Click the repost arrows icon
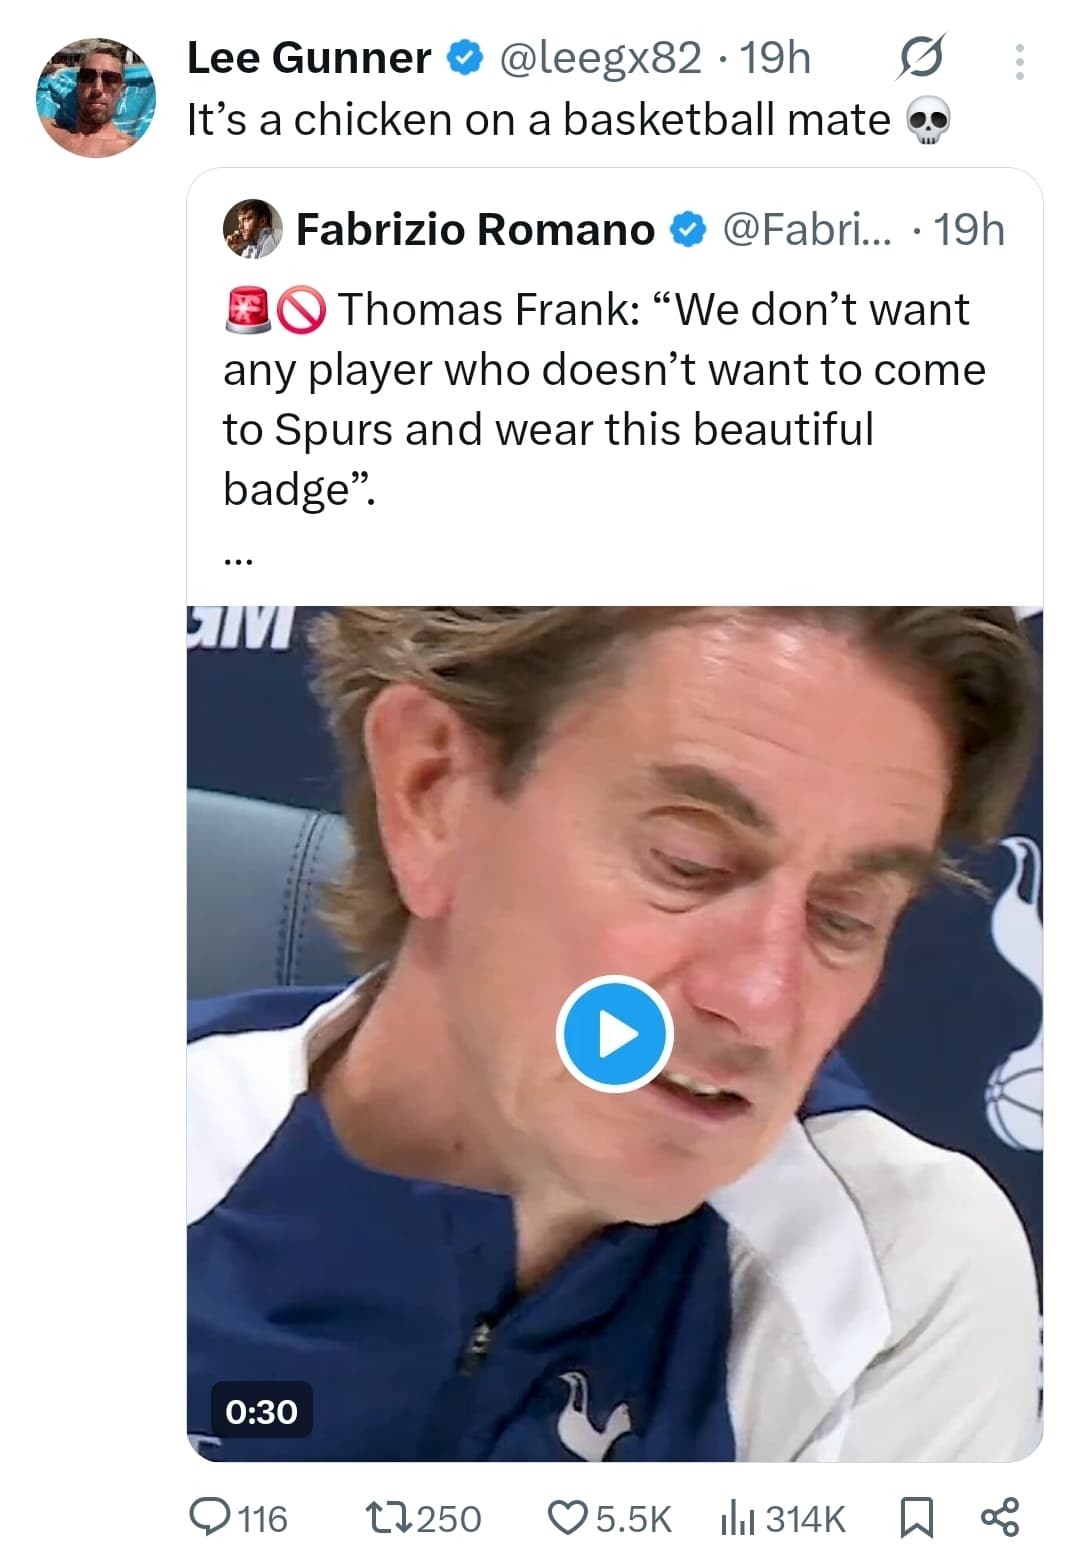Image resolution: width=1080 pixels, height=1553 pixels. point(387,1517)
